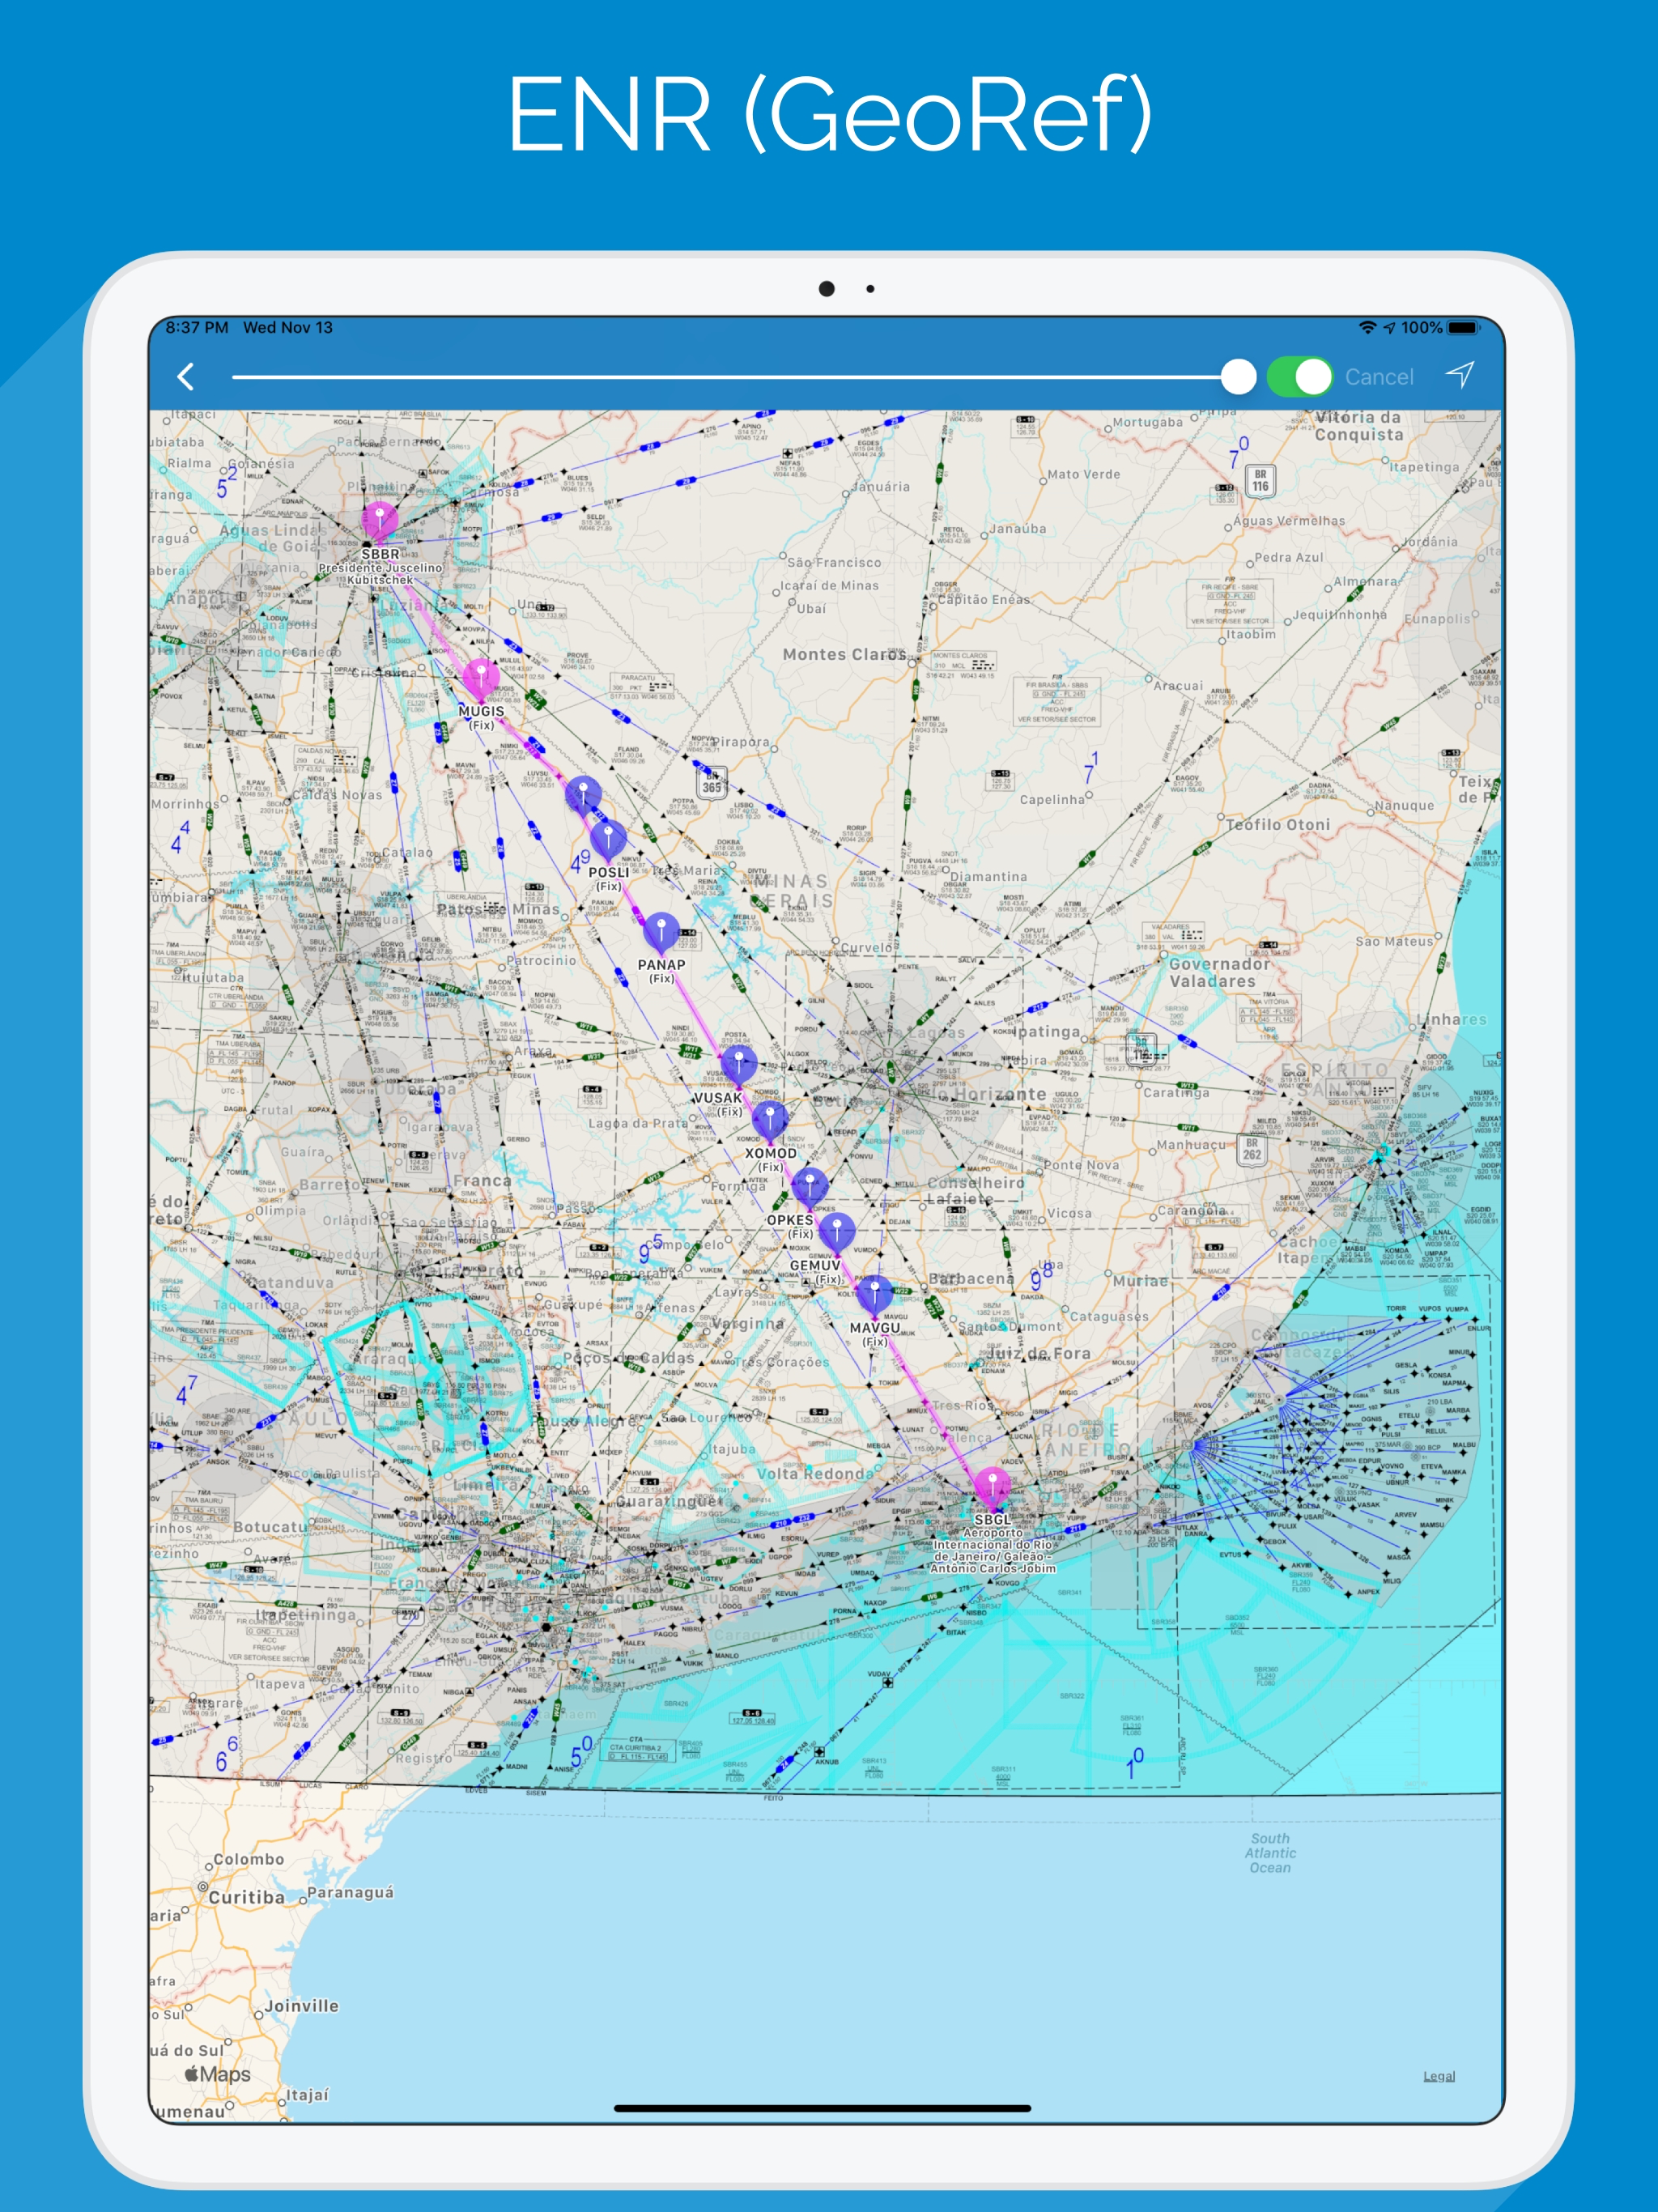This screenshot has height=2212, width=1658.
Task: Select the XOMOD fix waypoint pin
Action: tap(769, 1118)
